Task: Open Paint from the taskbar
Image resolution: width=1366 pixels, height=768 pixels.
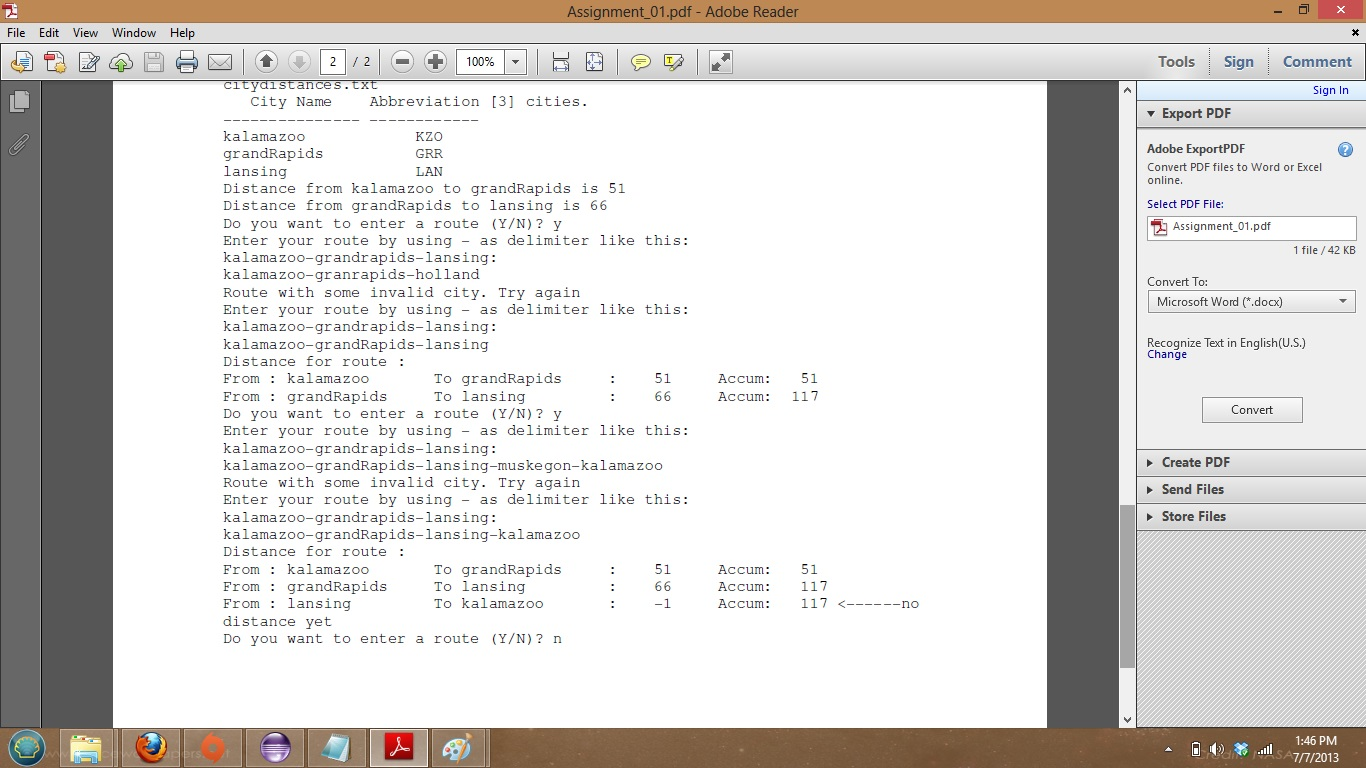Action: pos(457,748)
